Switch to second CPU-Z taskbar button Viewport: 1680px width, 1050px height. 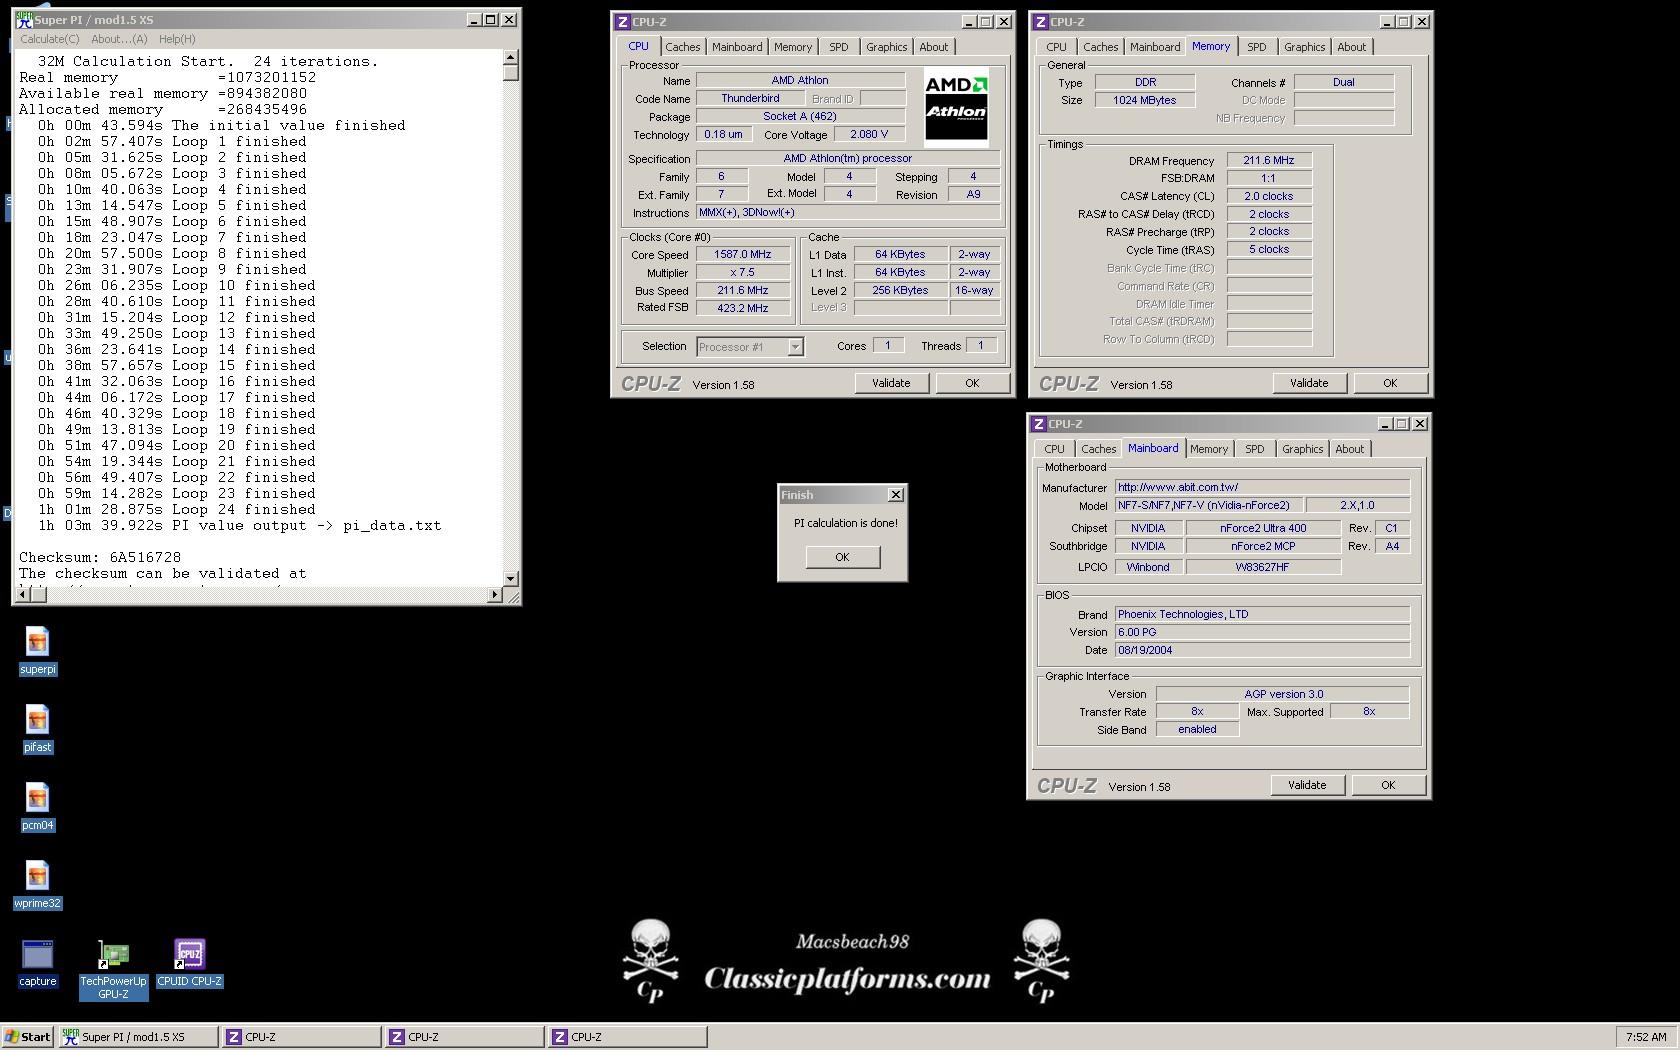click(464, 1037)
